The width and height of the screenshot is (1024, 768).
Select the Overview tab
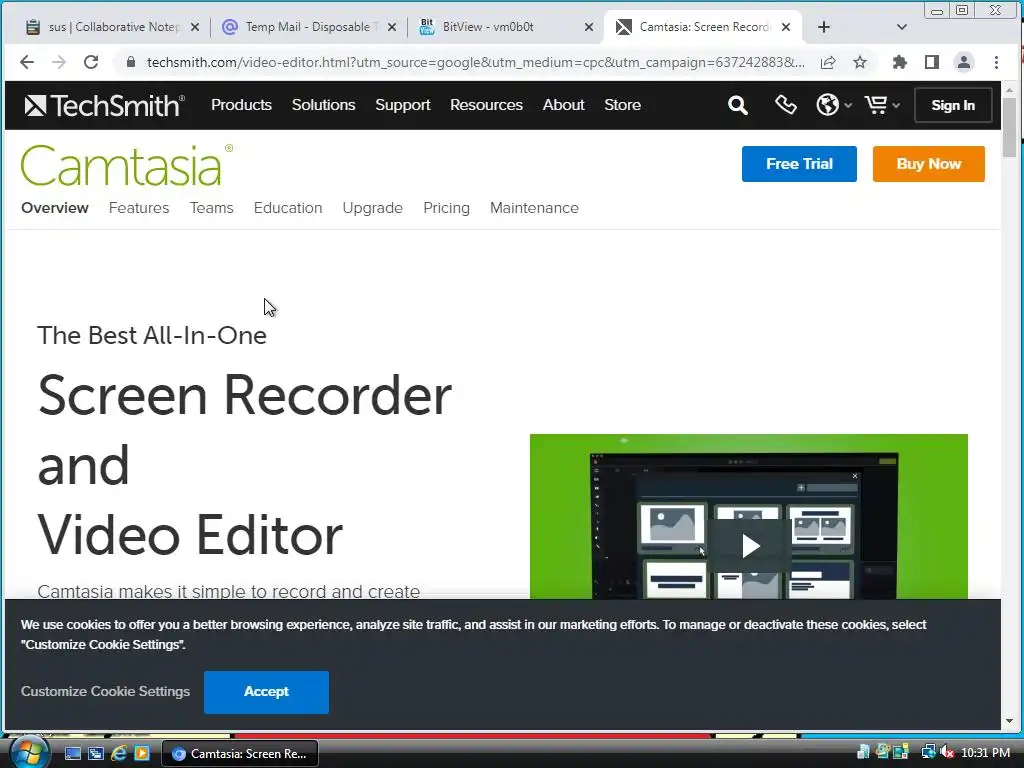[55, 208]
